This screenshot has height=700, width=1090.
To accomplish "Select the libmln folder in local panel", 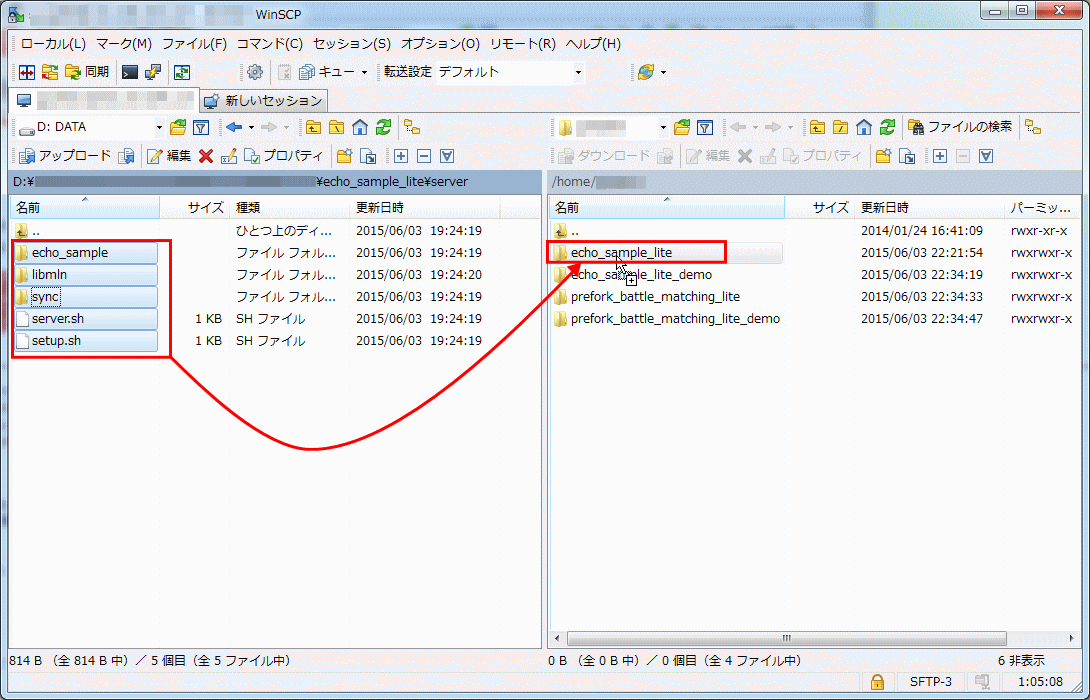I will 85,275.
